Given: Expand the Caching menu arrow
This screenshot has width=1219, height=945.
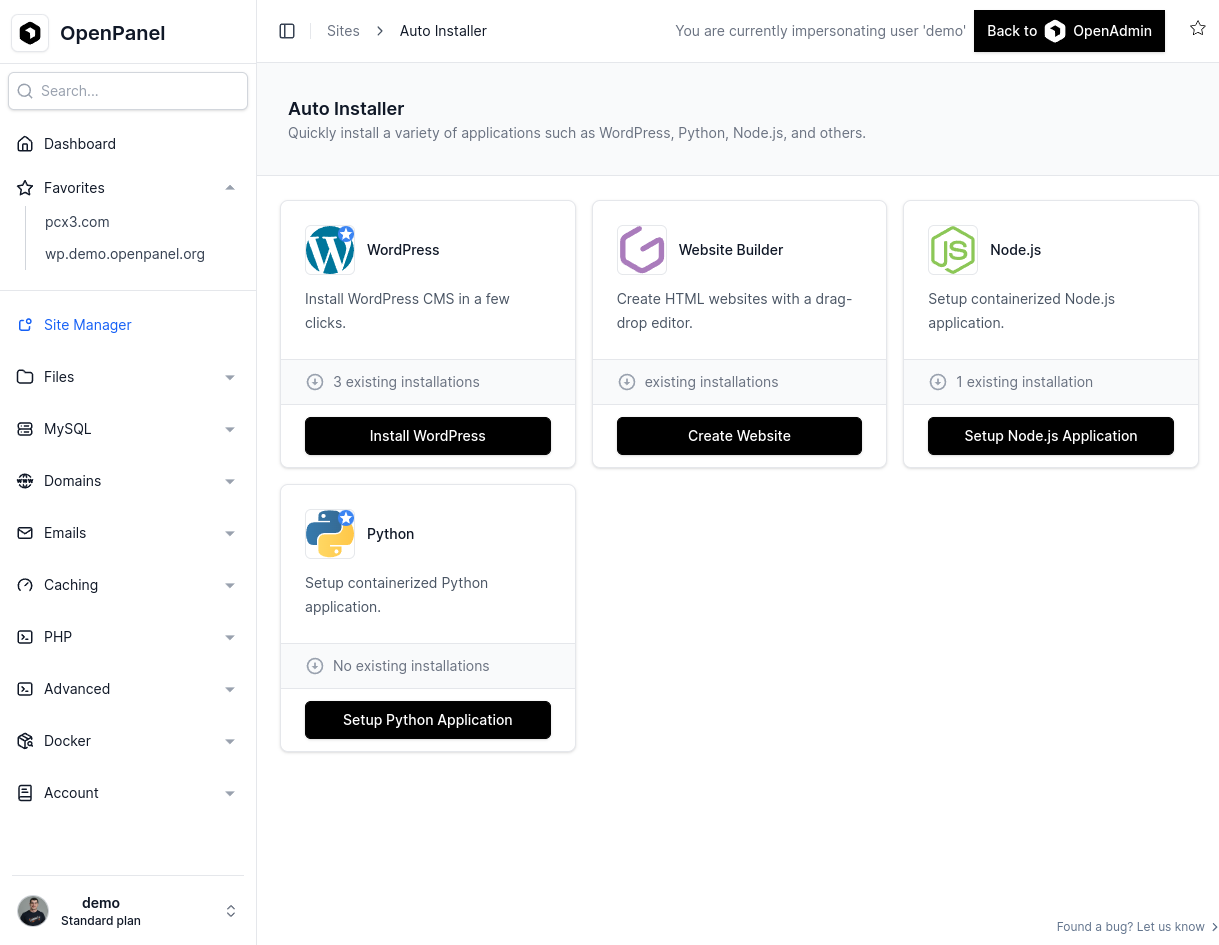Looking at the screenshot, I should point(230,586).
